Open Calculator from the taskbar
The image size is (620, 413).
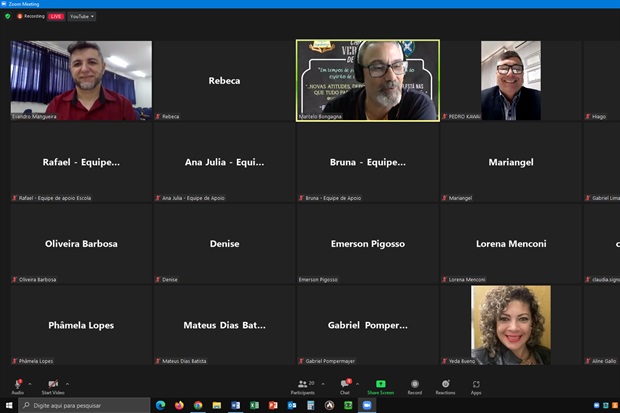(311, 405)
